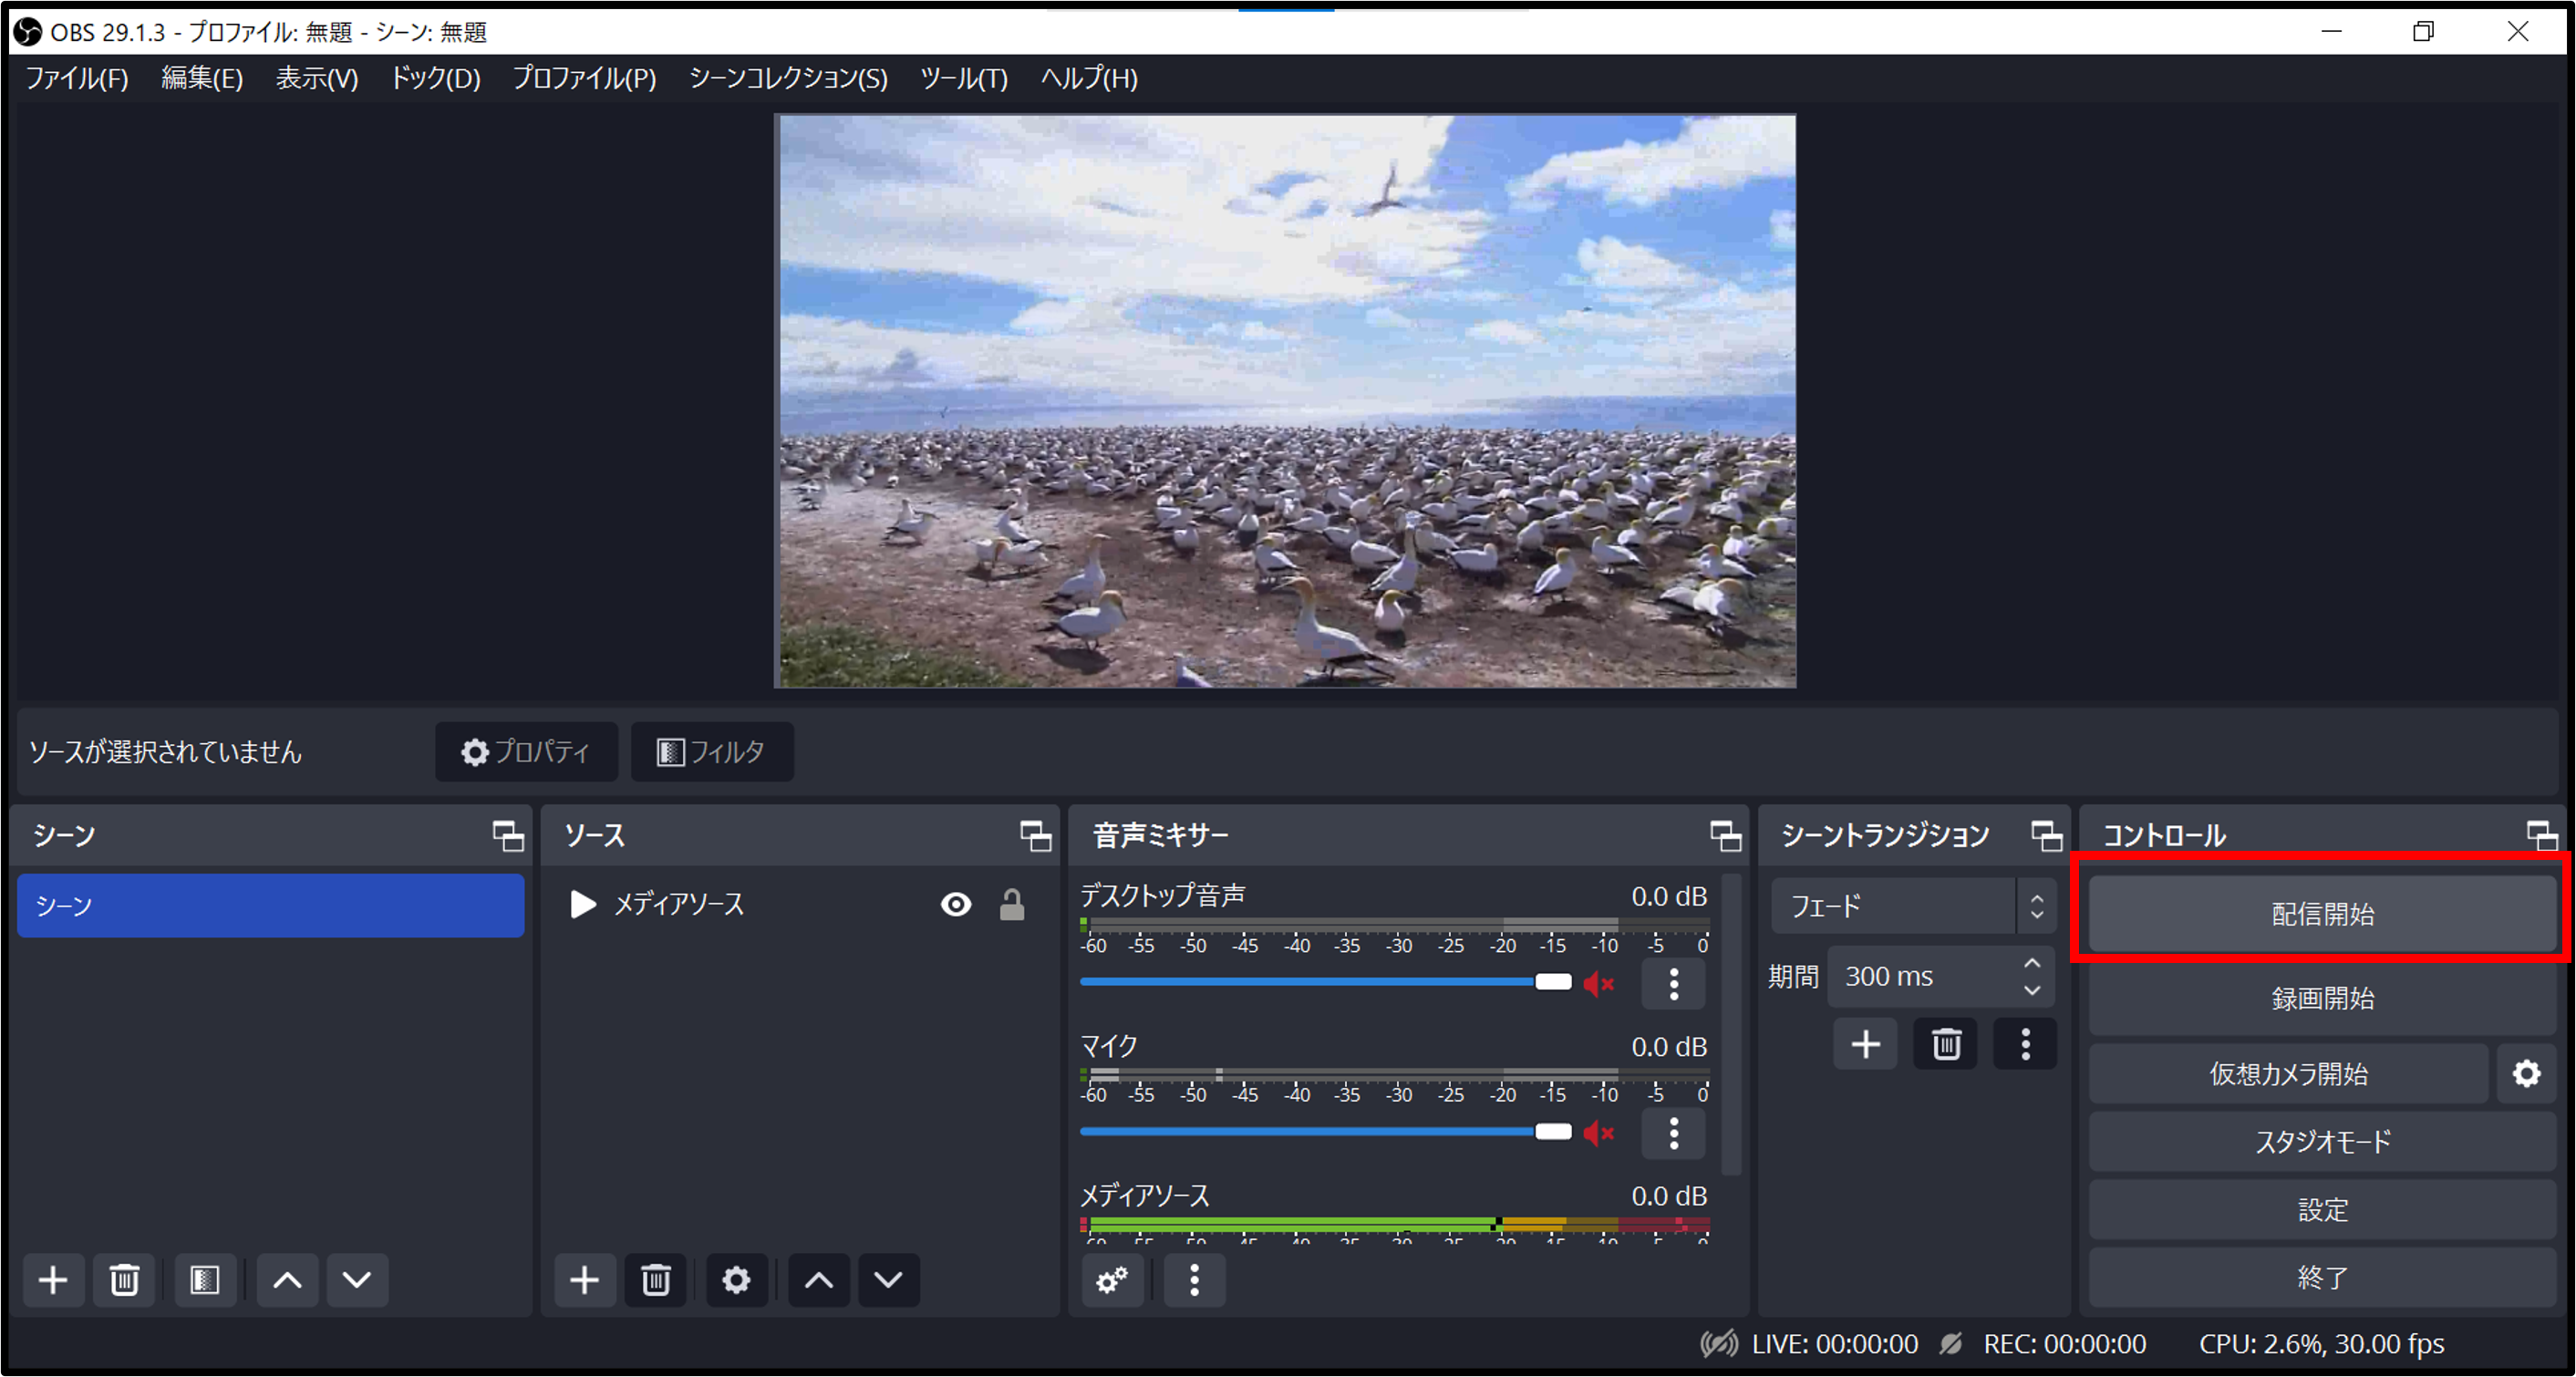The height and width of the screenshot is (1377, 2576).
Task: Click virtual camera settings gear icon
Action: 2526,1074
